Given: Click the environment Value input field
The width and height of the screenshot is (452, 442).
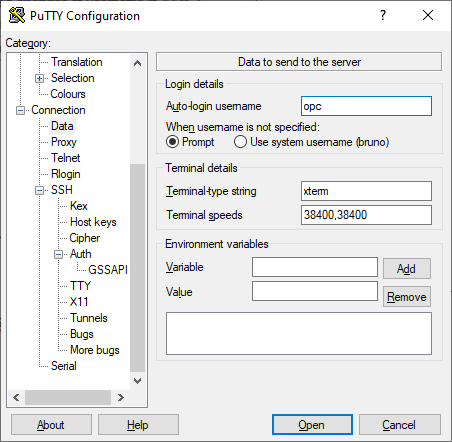Looking at the screenshot, I should coord(315,291).
